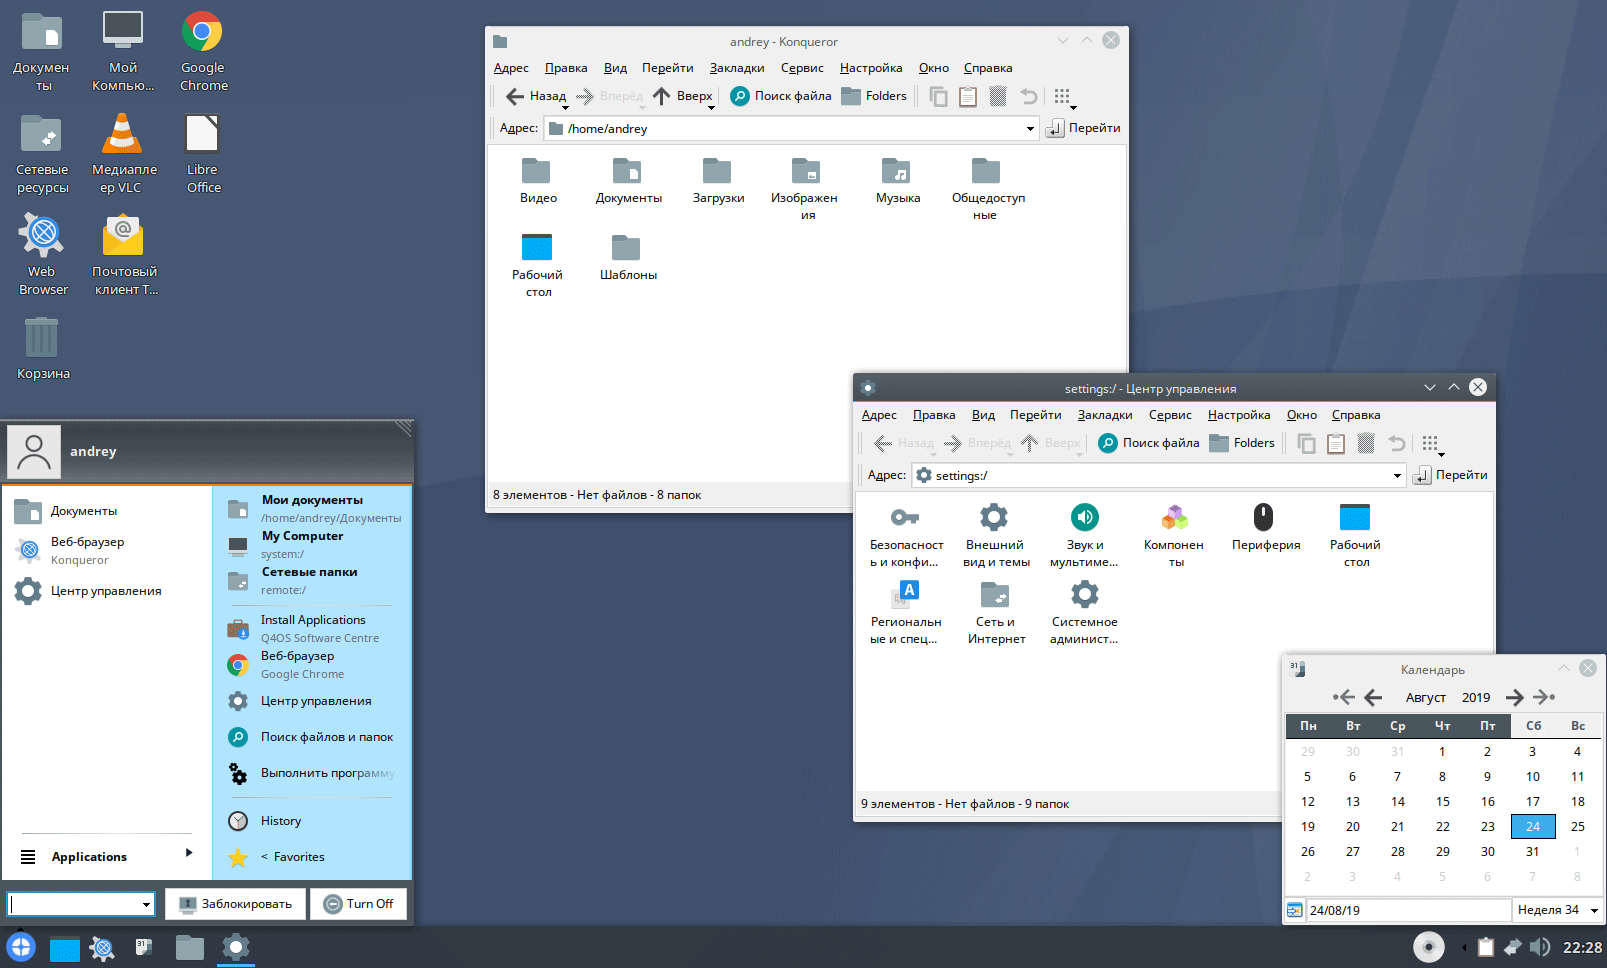Select August 15 in the calendar

coord(1442,801)
